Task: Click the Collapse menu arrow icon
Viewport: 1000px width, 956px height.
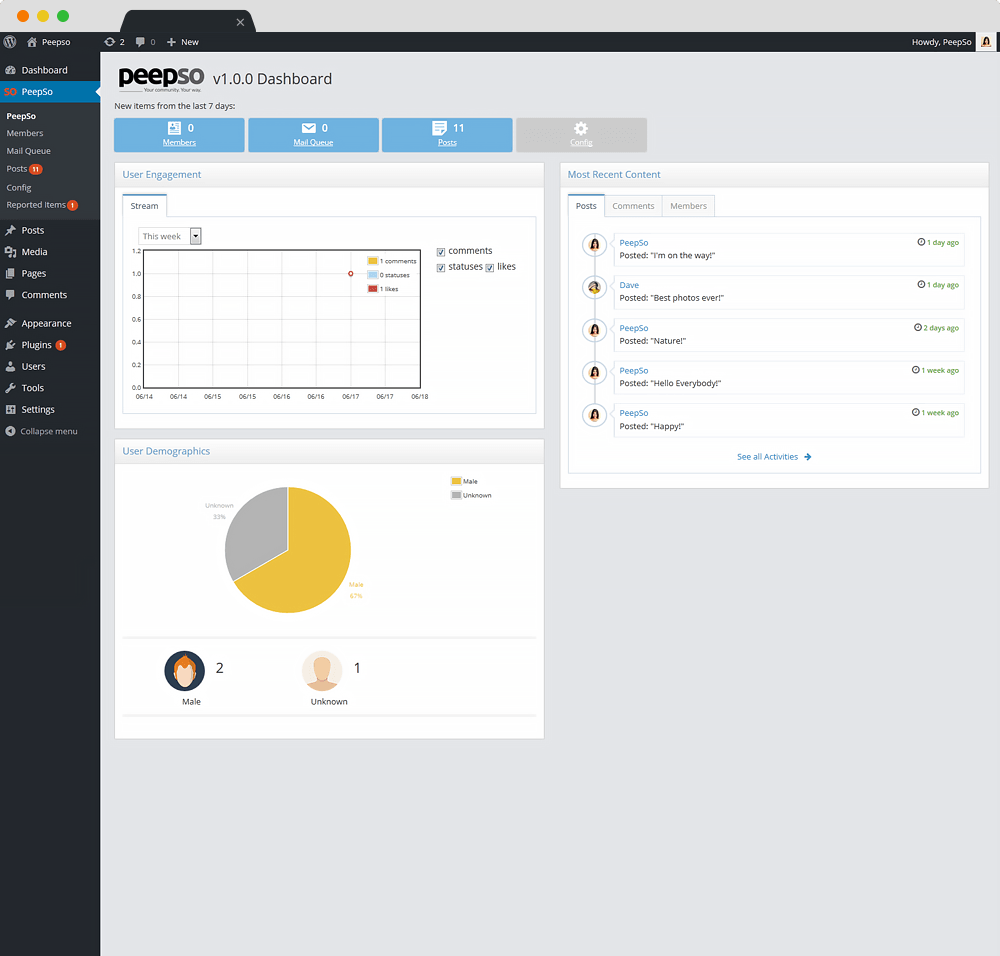Action: pos(10,431)
